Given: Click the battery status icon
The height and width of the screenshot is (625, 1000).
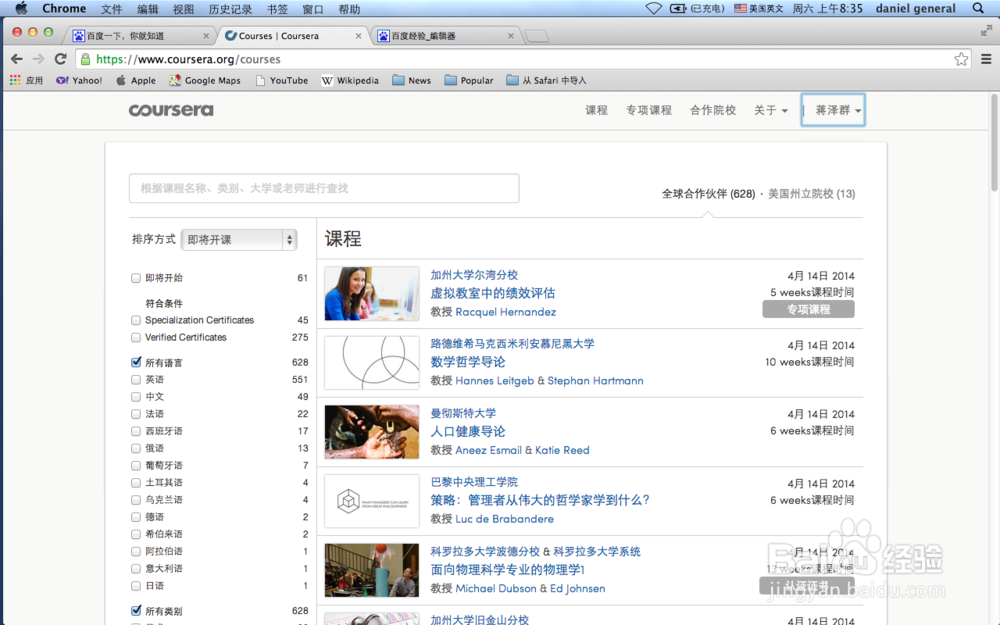Looking at the screenshot, I should pos(678,8).
